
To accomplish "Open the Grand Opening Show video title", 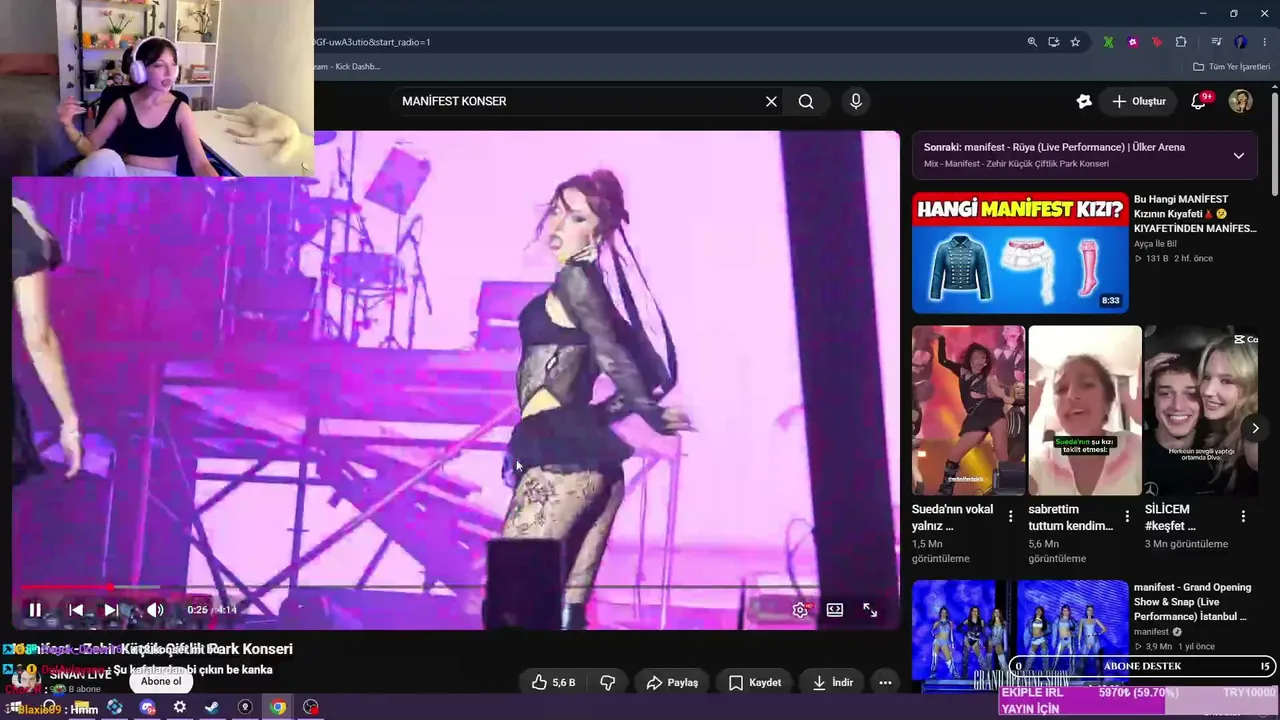I will (x=1193, y=602).
